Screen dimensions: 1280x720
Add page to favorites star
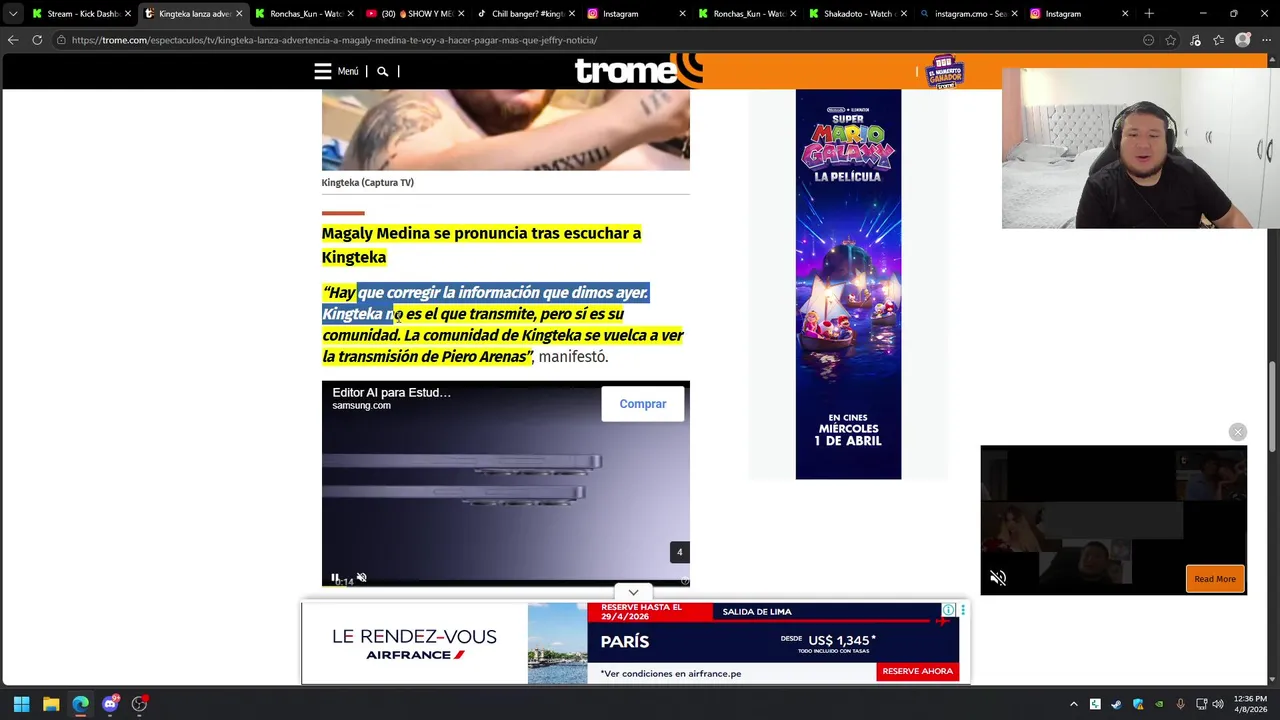point(1171,40)
